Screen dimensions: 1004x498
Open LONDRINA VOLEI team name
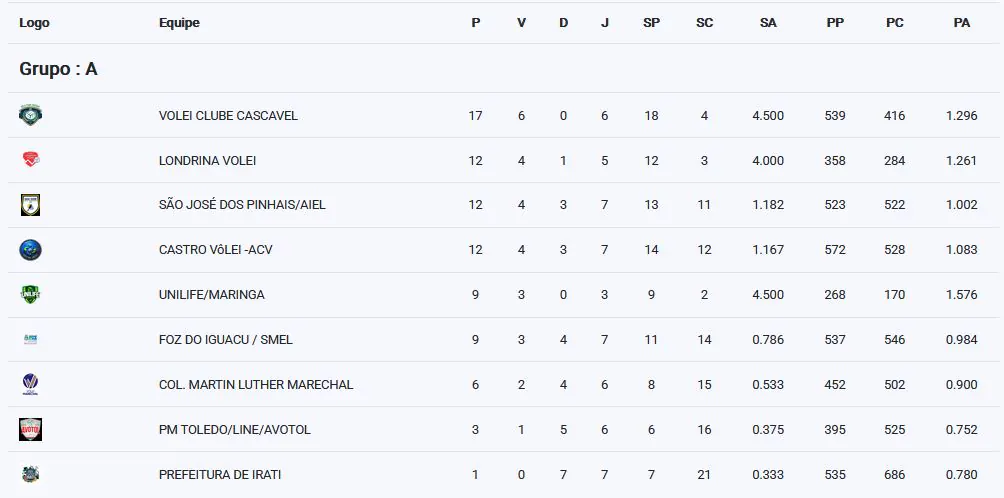(207, 161)
